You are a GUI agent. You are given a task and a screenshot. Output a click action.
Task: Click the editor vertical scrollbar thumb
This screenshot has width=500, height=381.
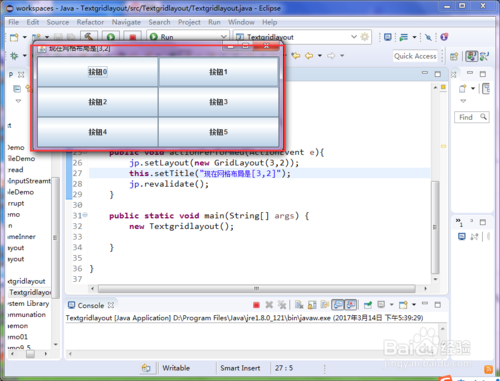pyautogui.click(x=435, y=227)
